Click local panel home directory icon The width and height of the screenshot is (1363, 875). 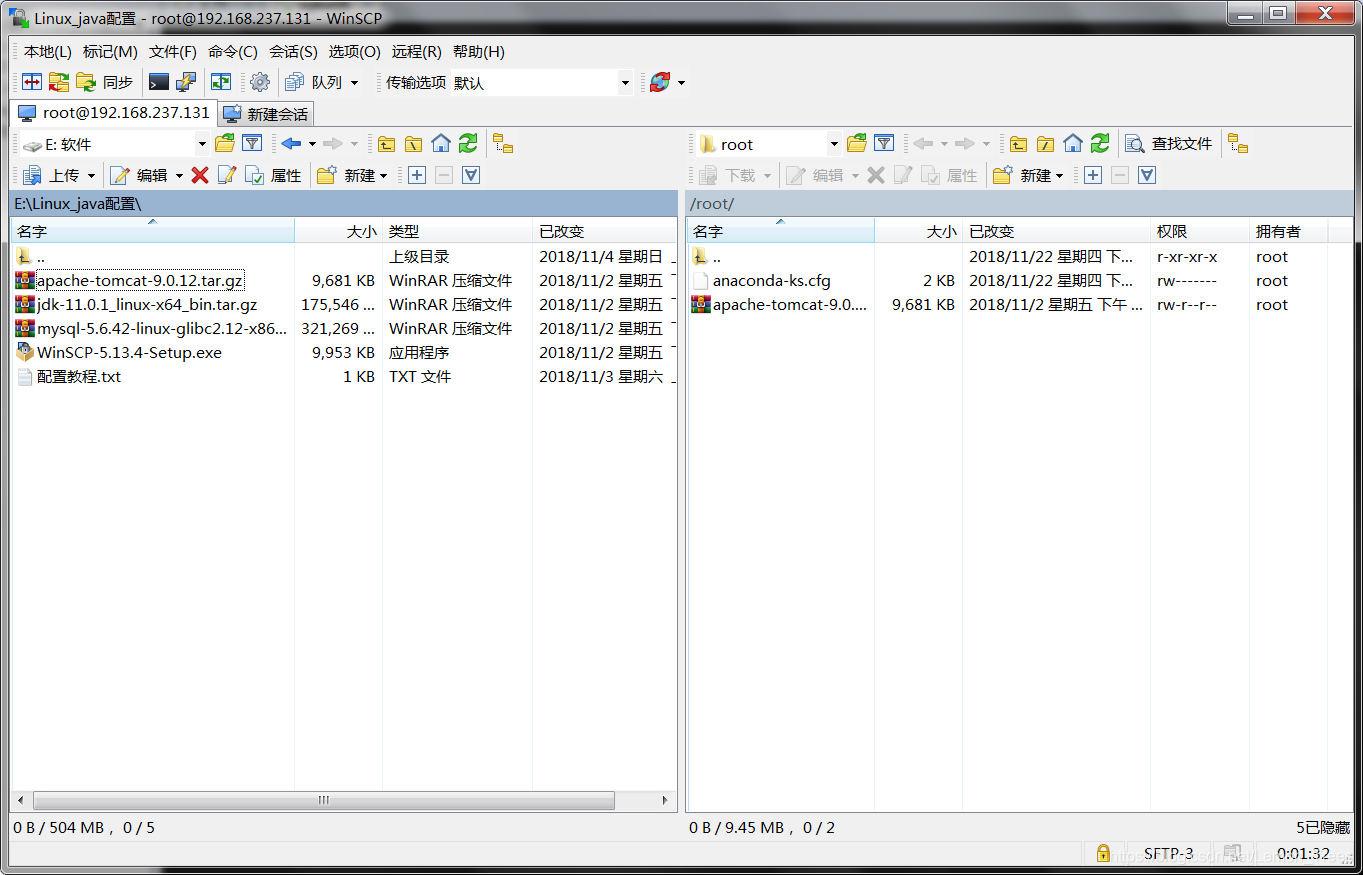(x=441, y=144)
